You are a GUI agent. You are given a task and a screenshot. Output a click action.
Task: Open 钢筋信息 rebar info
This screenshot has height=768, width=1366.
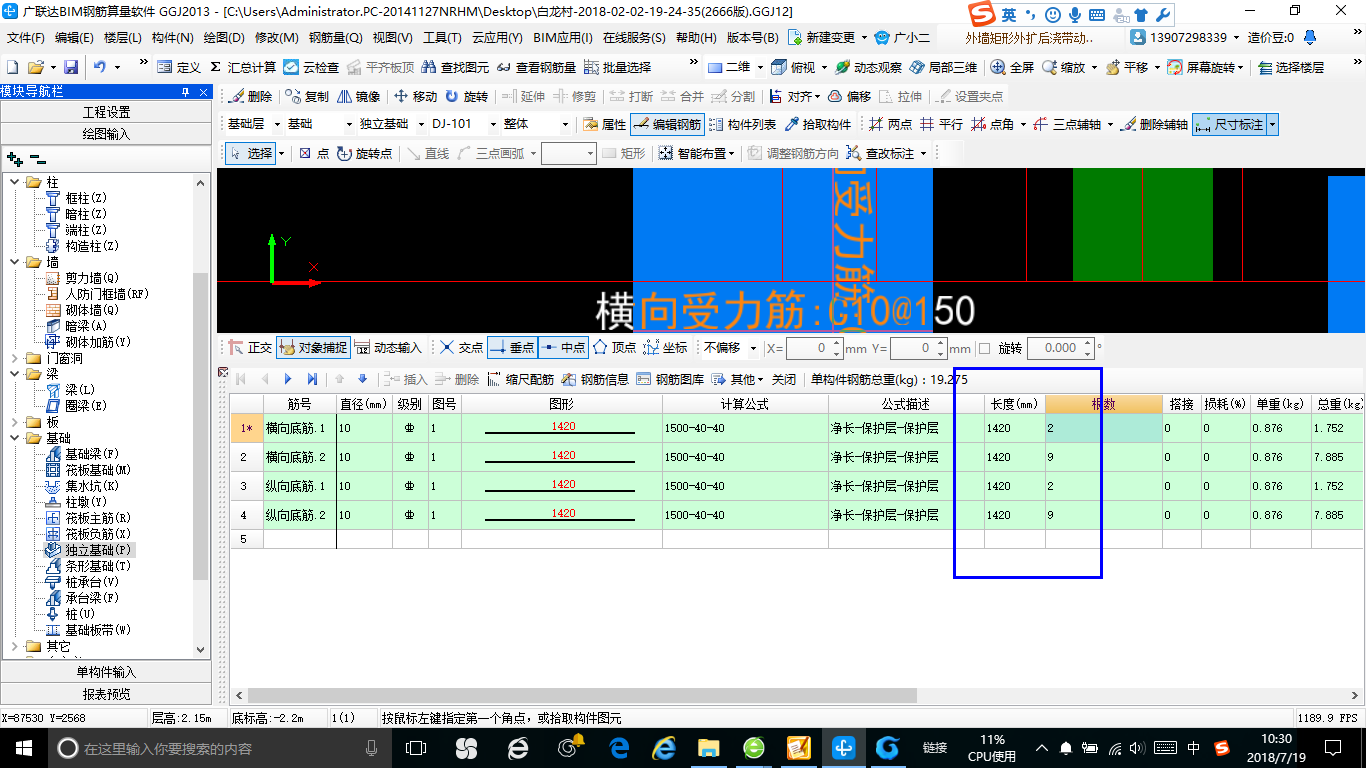click(595, 380)
